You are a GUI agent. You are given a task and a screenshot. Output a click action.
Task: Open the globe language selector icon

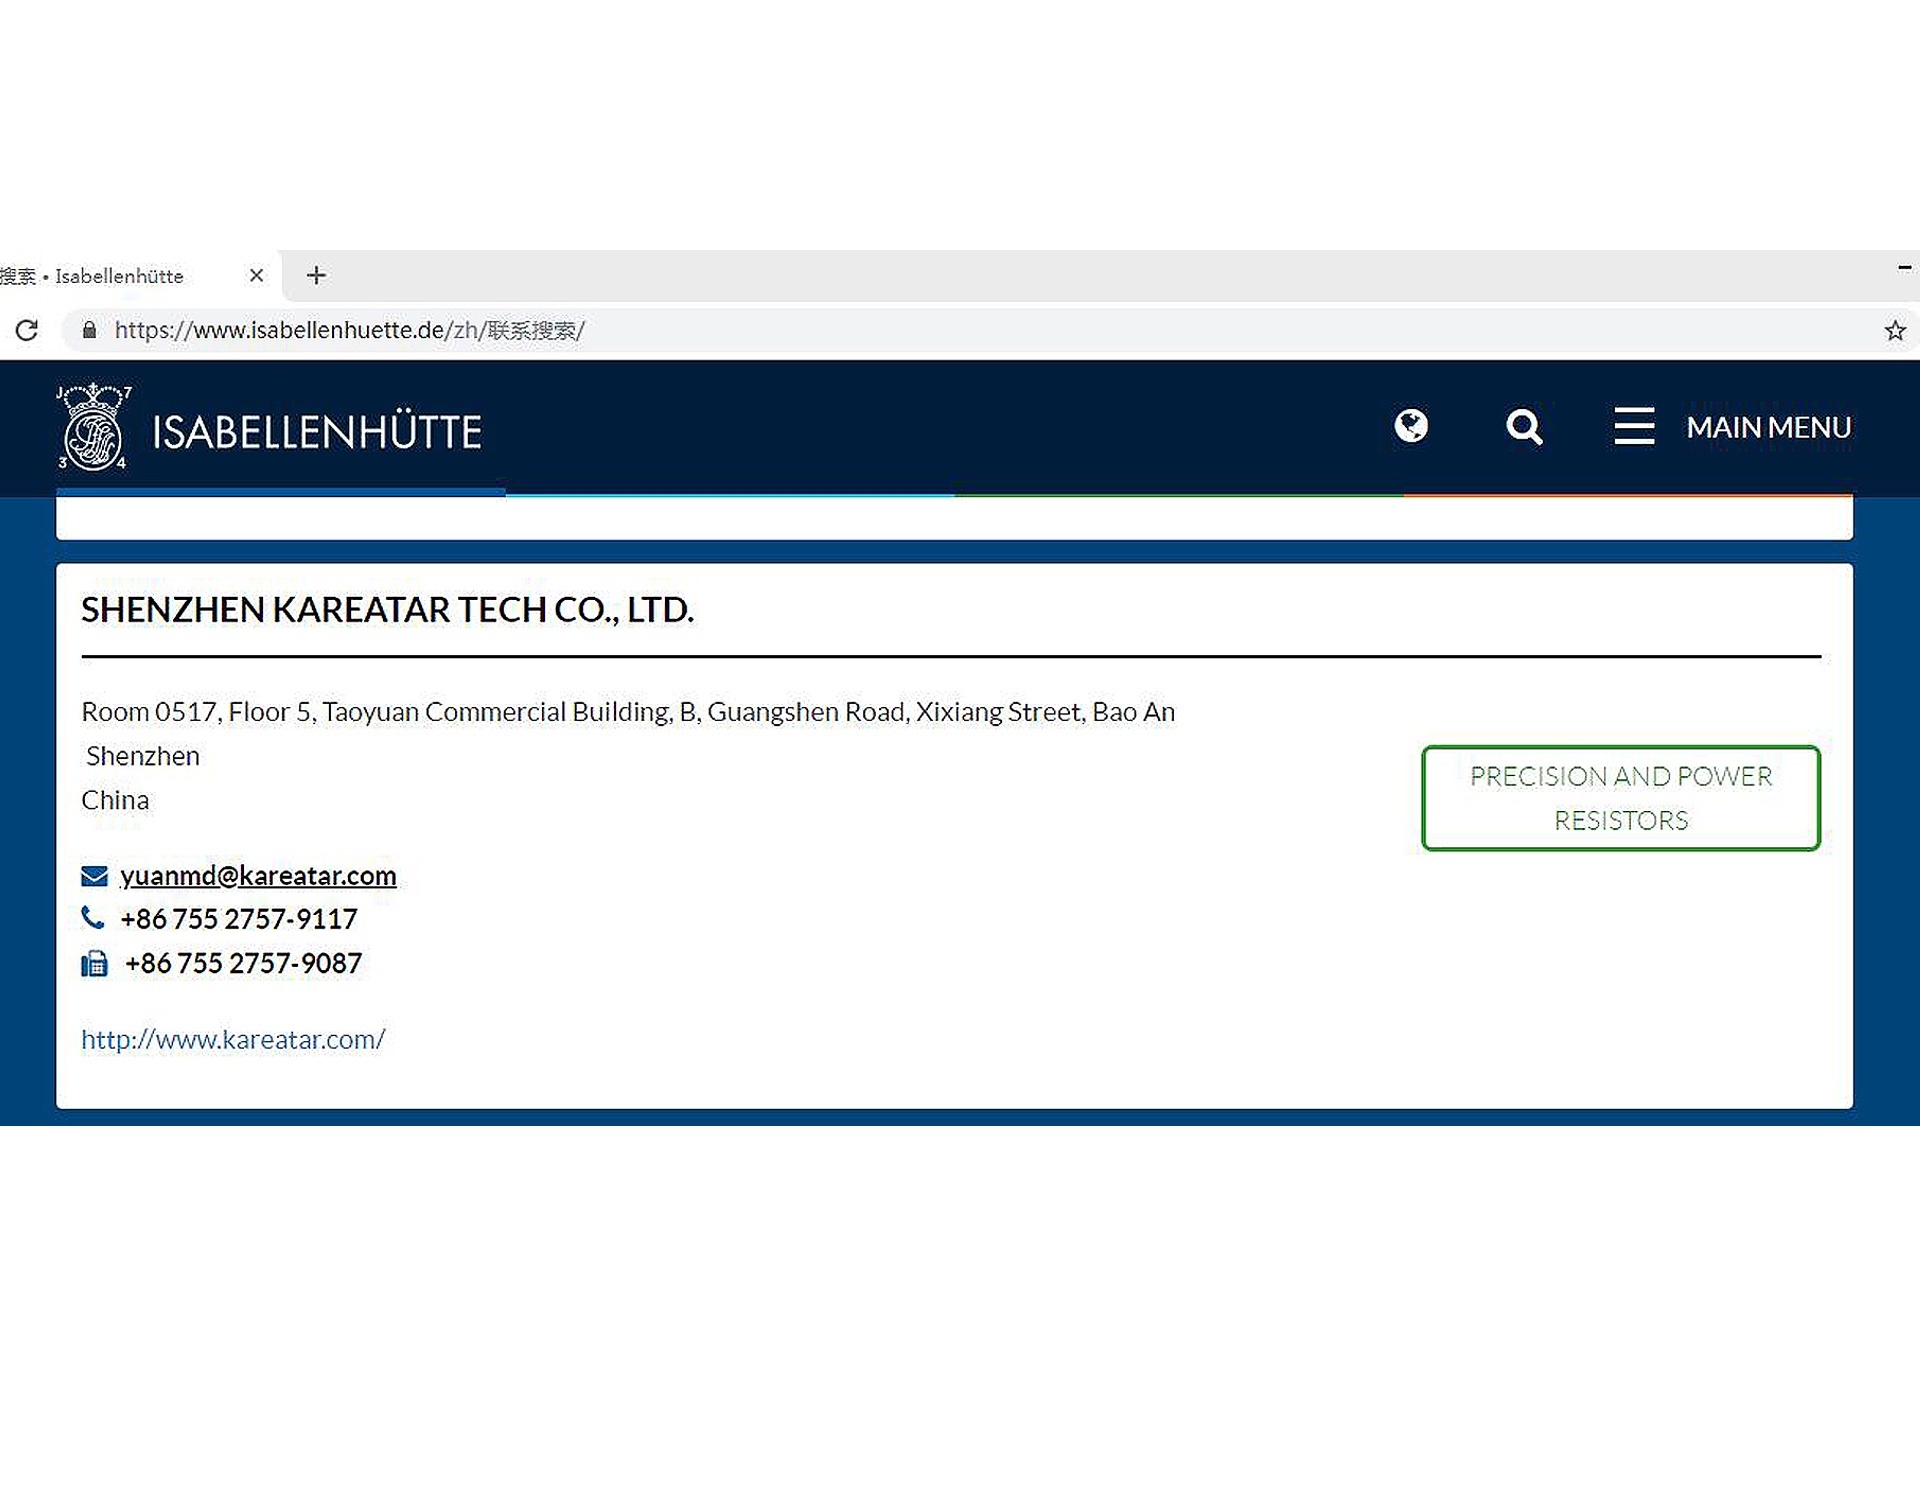click(x=1411, y=426)
